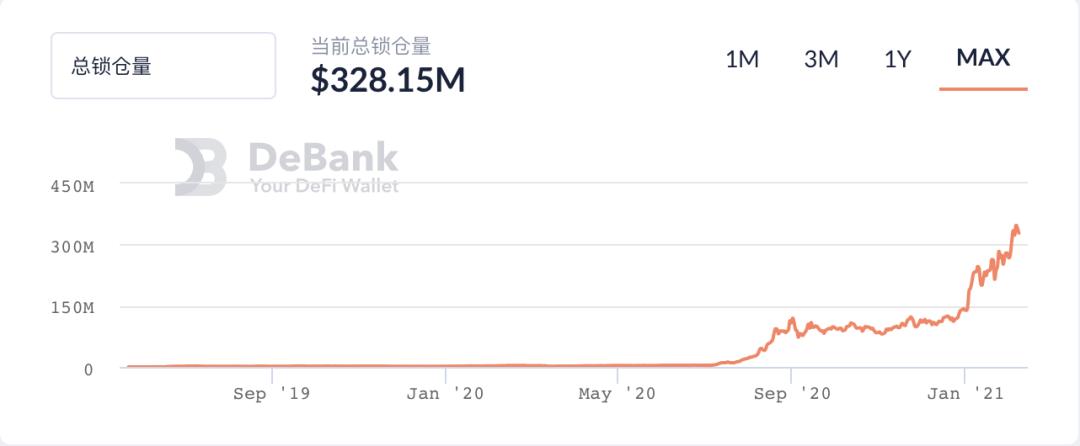The height and width of the screenshot is (446, 1080).
Task: Click the Jan '21 axis label
Action: click(965, 394)
